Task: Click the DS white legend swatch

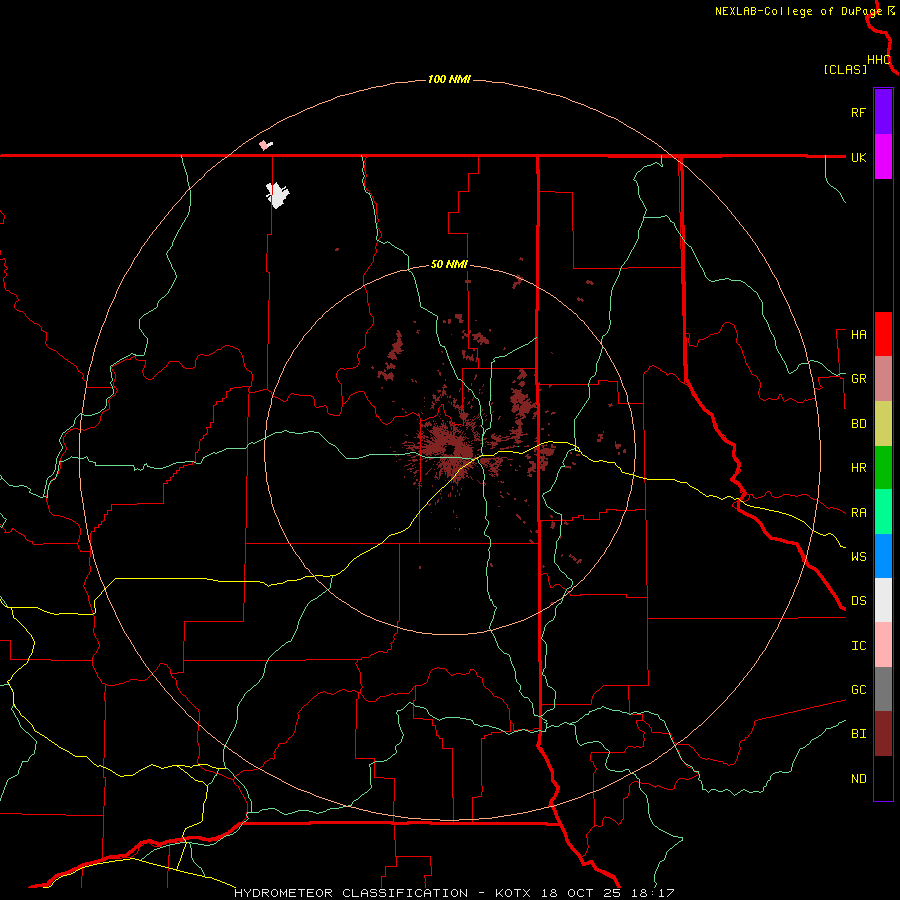Action: (883, 600)
